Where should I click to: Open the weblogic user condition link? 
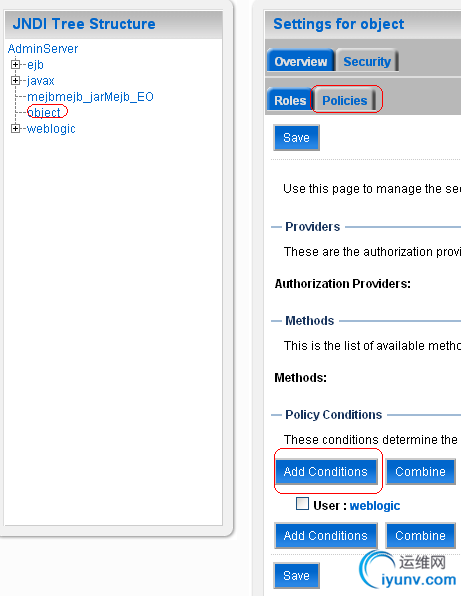[375, 506]
